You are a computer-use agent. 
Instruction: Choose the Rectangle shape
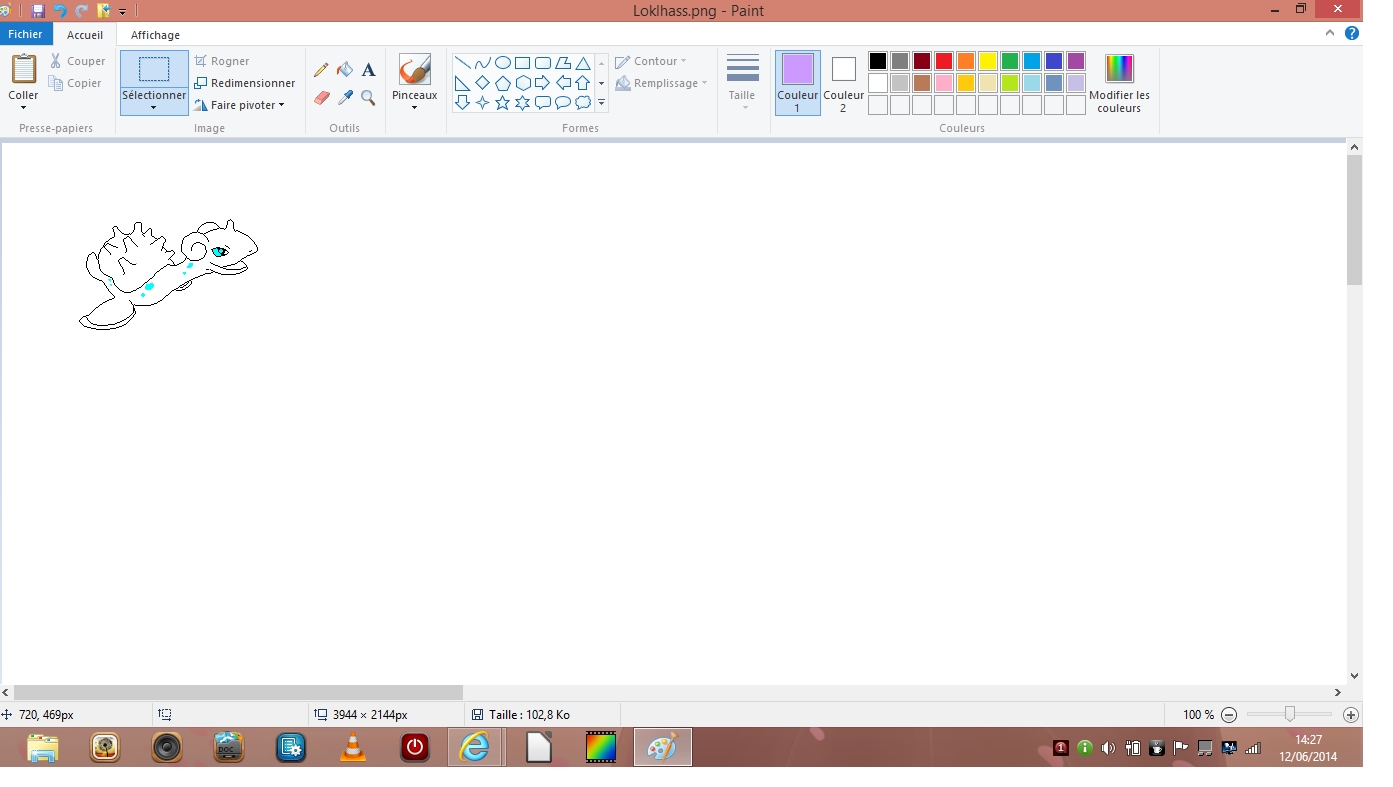click(523, 63)
